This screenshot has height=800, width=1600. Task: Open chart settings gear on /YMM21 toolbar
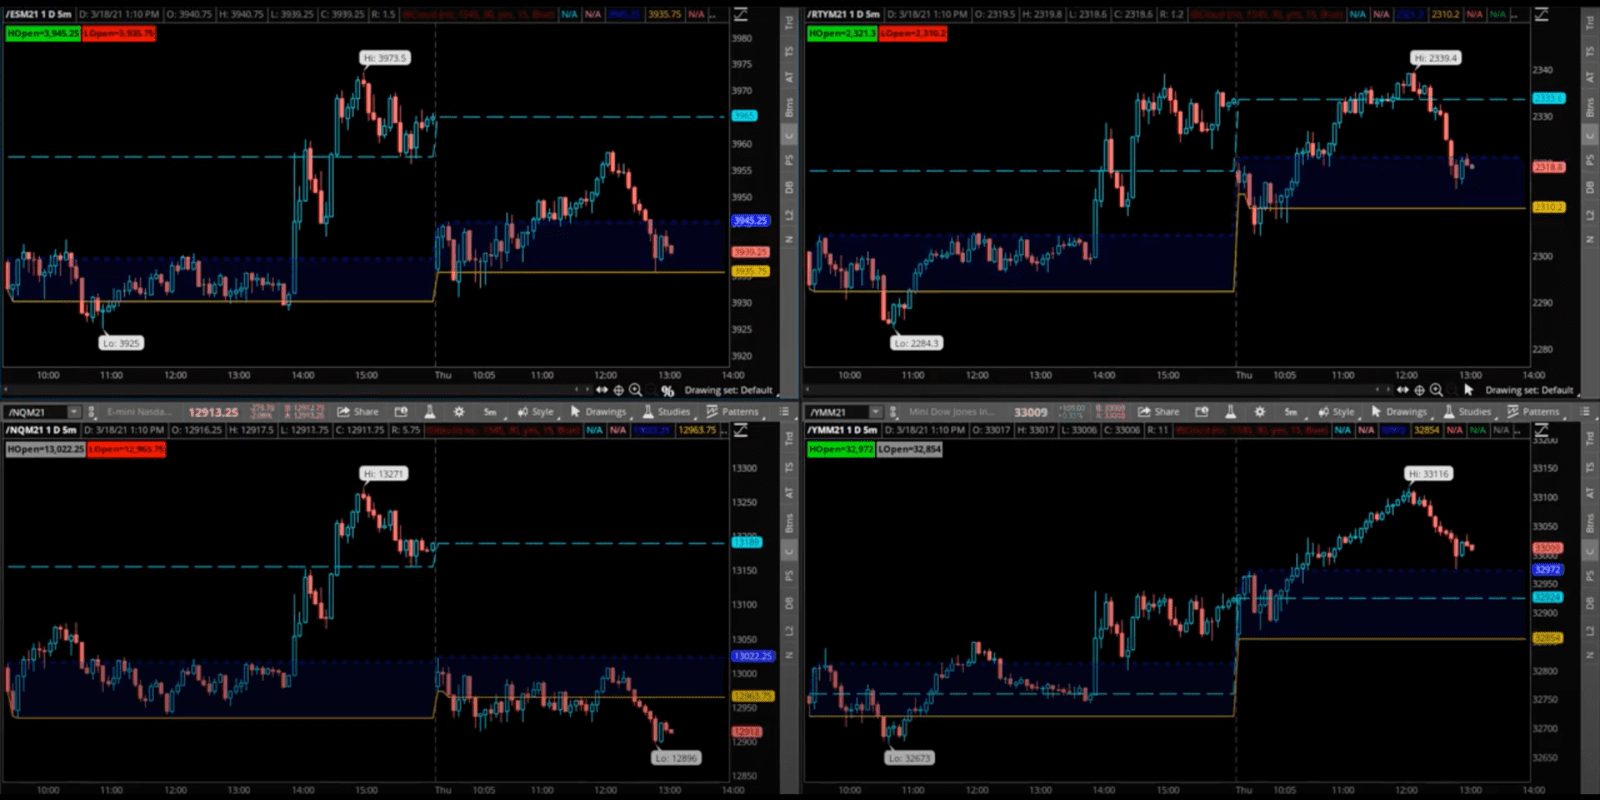pos(1260,412)
